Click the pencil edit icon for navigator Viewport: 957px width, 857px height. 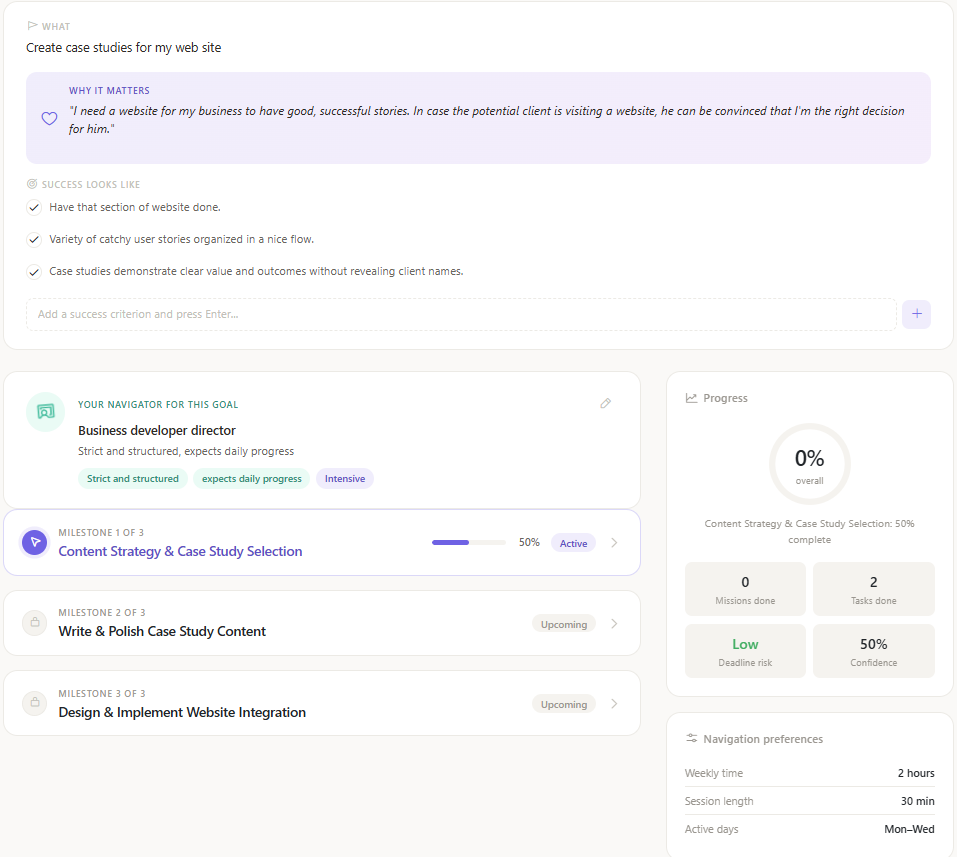605,403
